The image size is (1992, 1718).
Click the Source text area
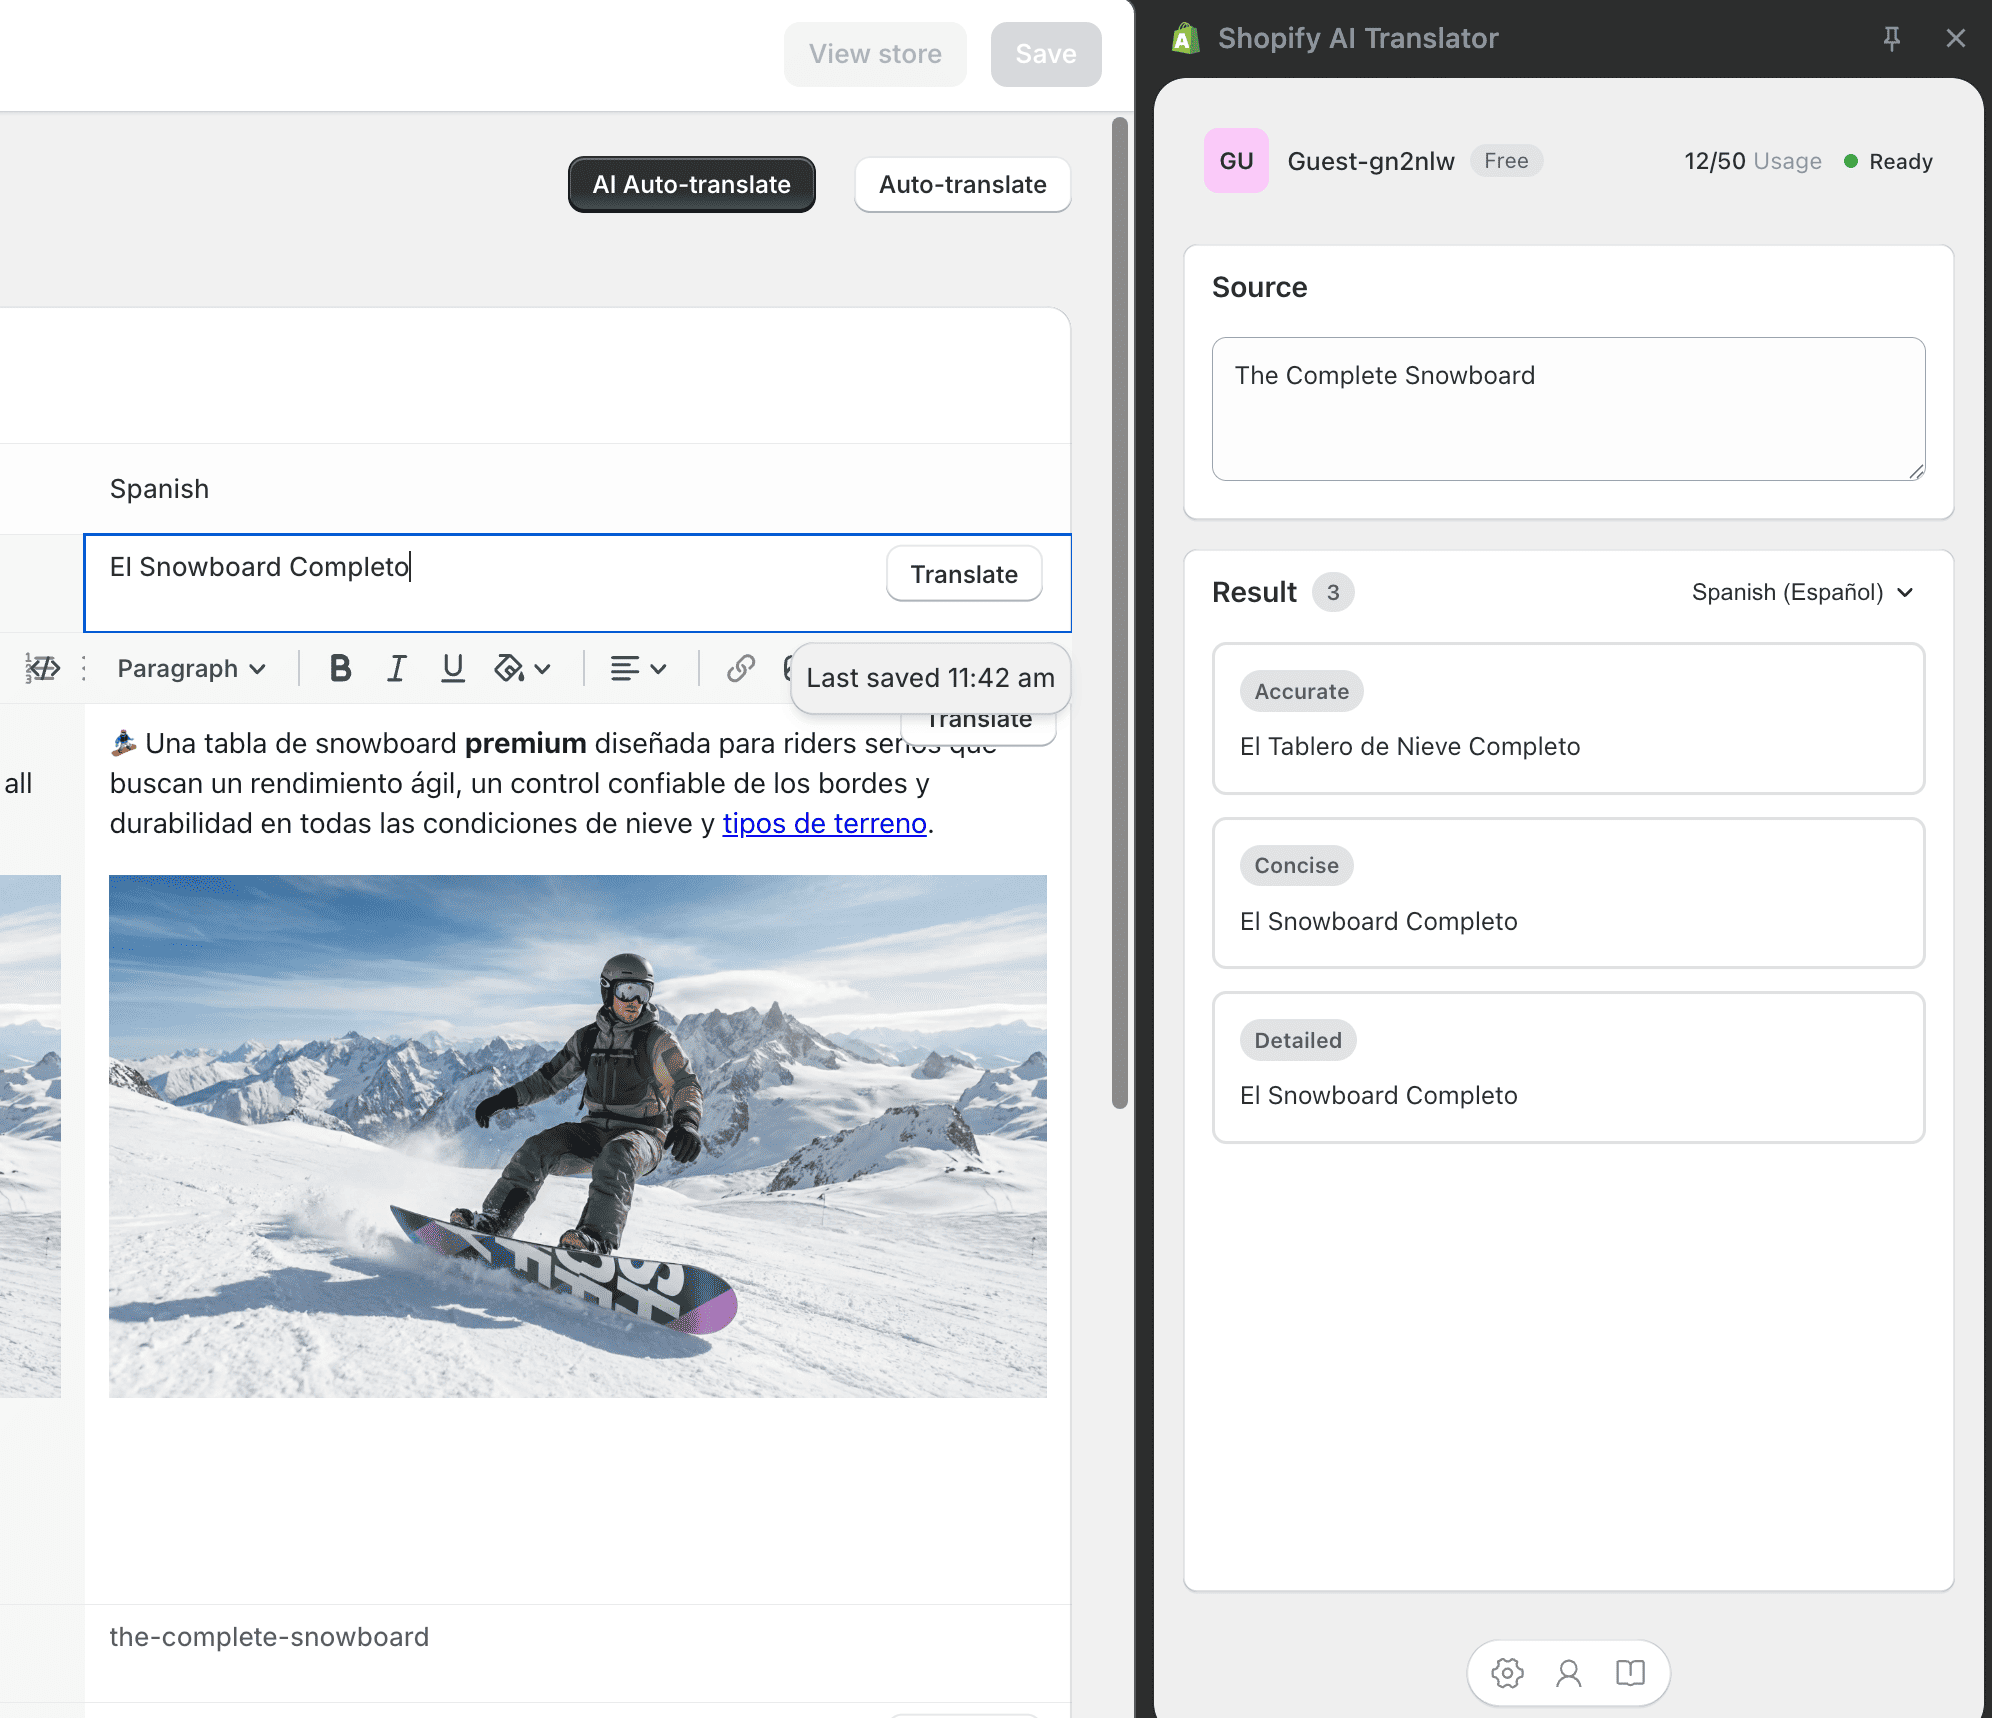coord(1567,408)
